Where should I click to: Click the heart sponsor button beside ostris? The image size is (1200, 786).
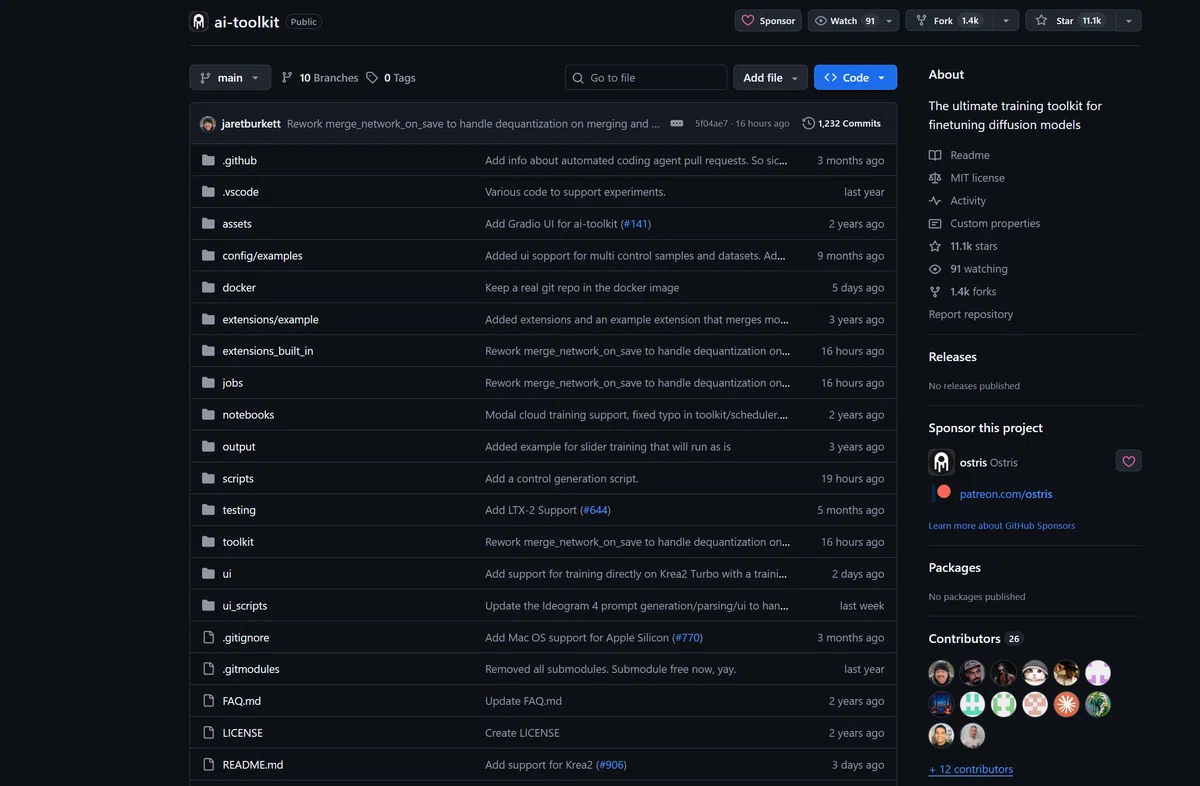tap(1129, 461)
